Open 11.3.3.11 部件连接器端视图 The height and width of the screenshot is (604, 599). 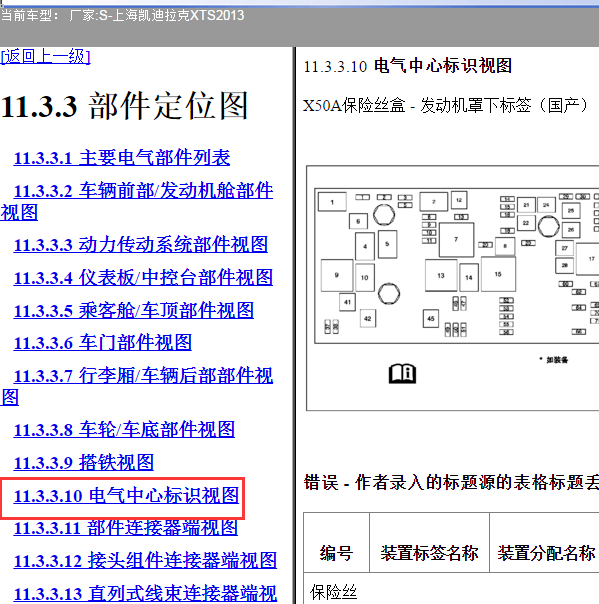click(126, 528)
